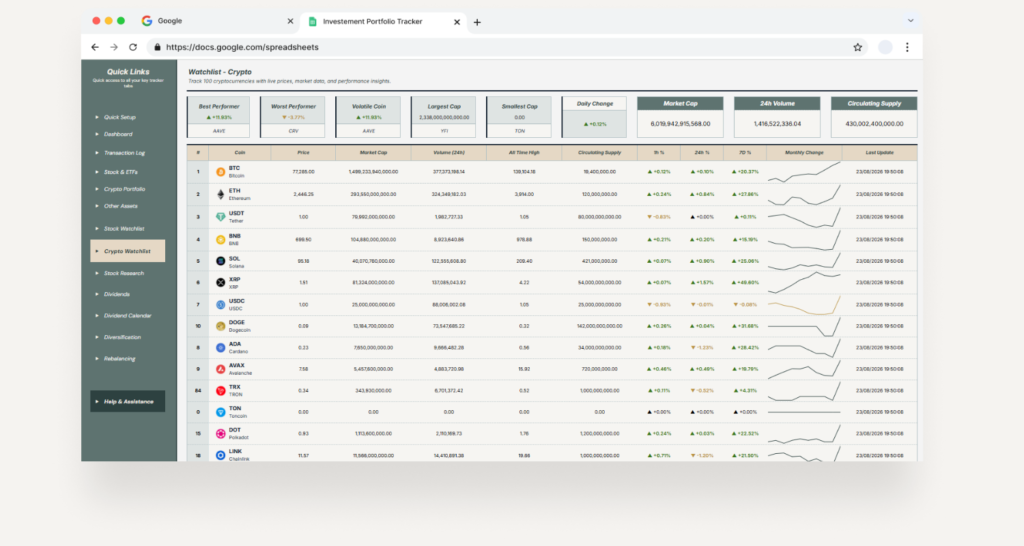Select the Daily Change card
The image size is (1024, 546).
coord(594,118)
